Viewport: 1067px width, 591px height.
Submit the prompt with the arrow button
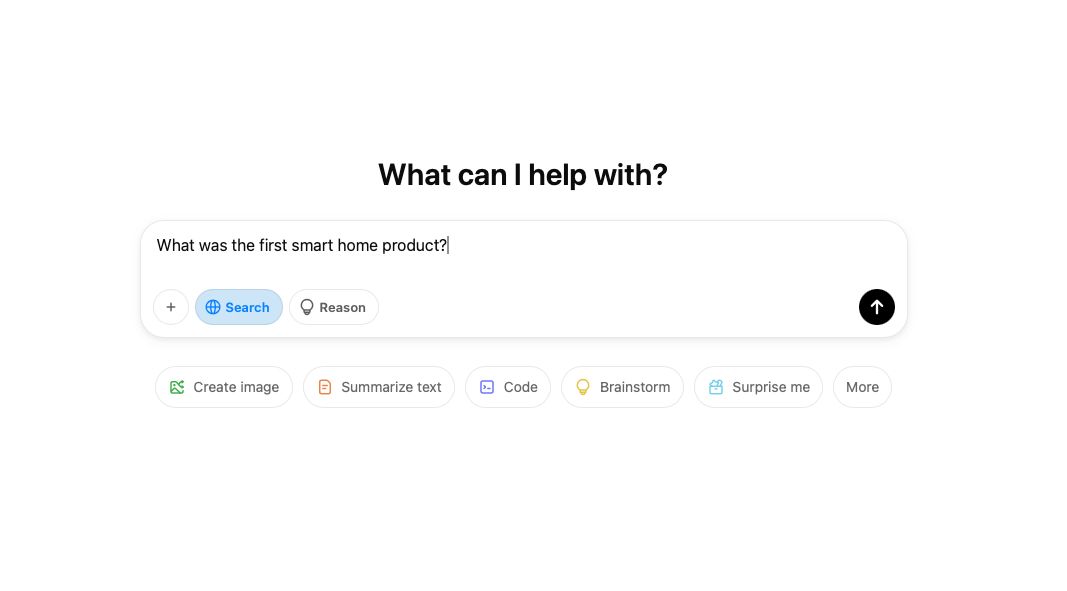click(876, 307)
